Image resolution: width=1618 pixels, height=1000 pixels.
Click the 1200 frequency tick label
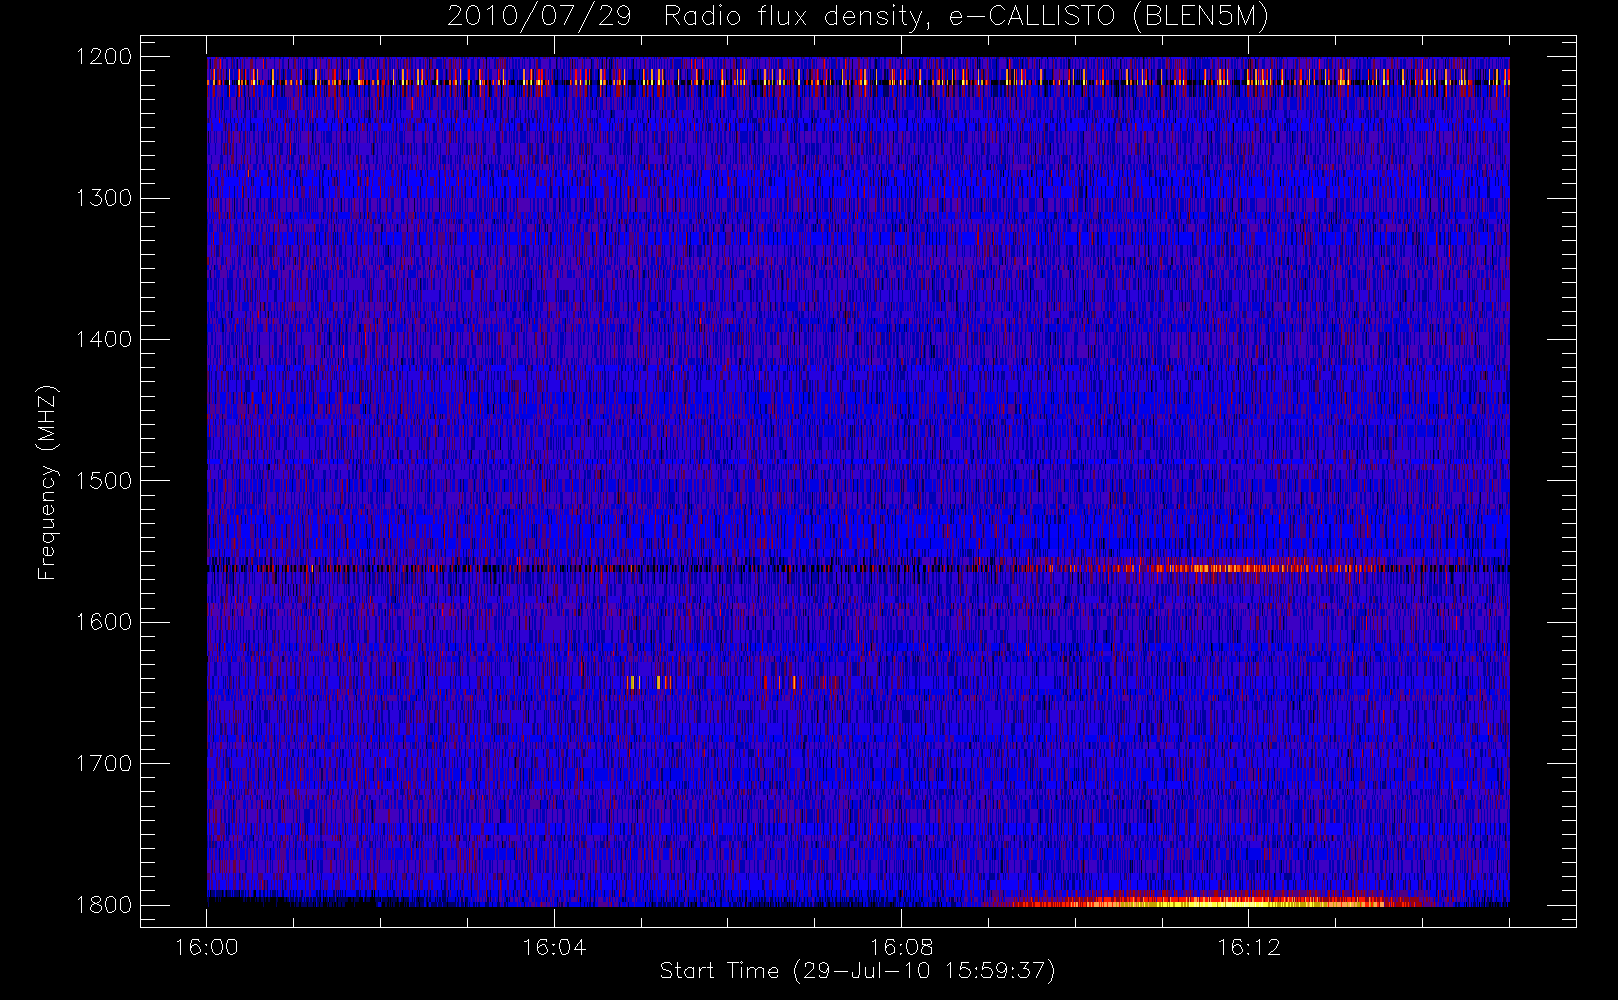click(x=104, y=57)
